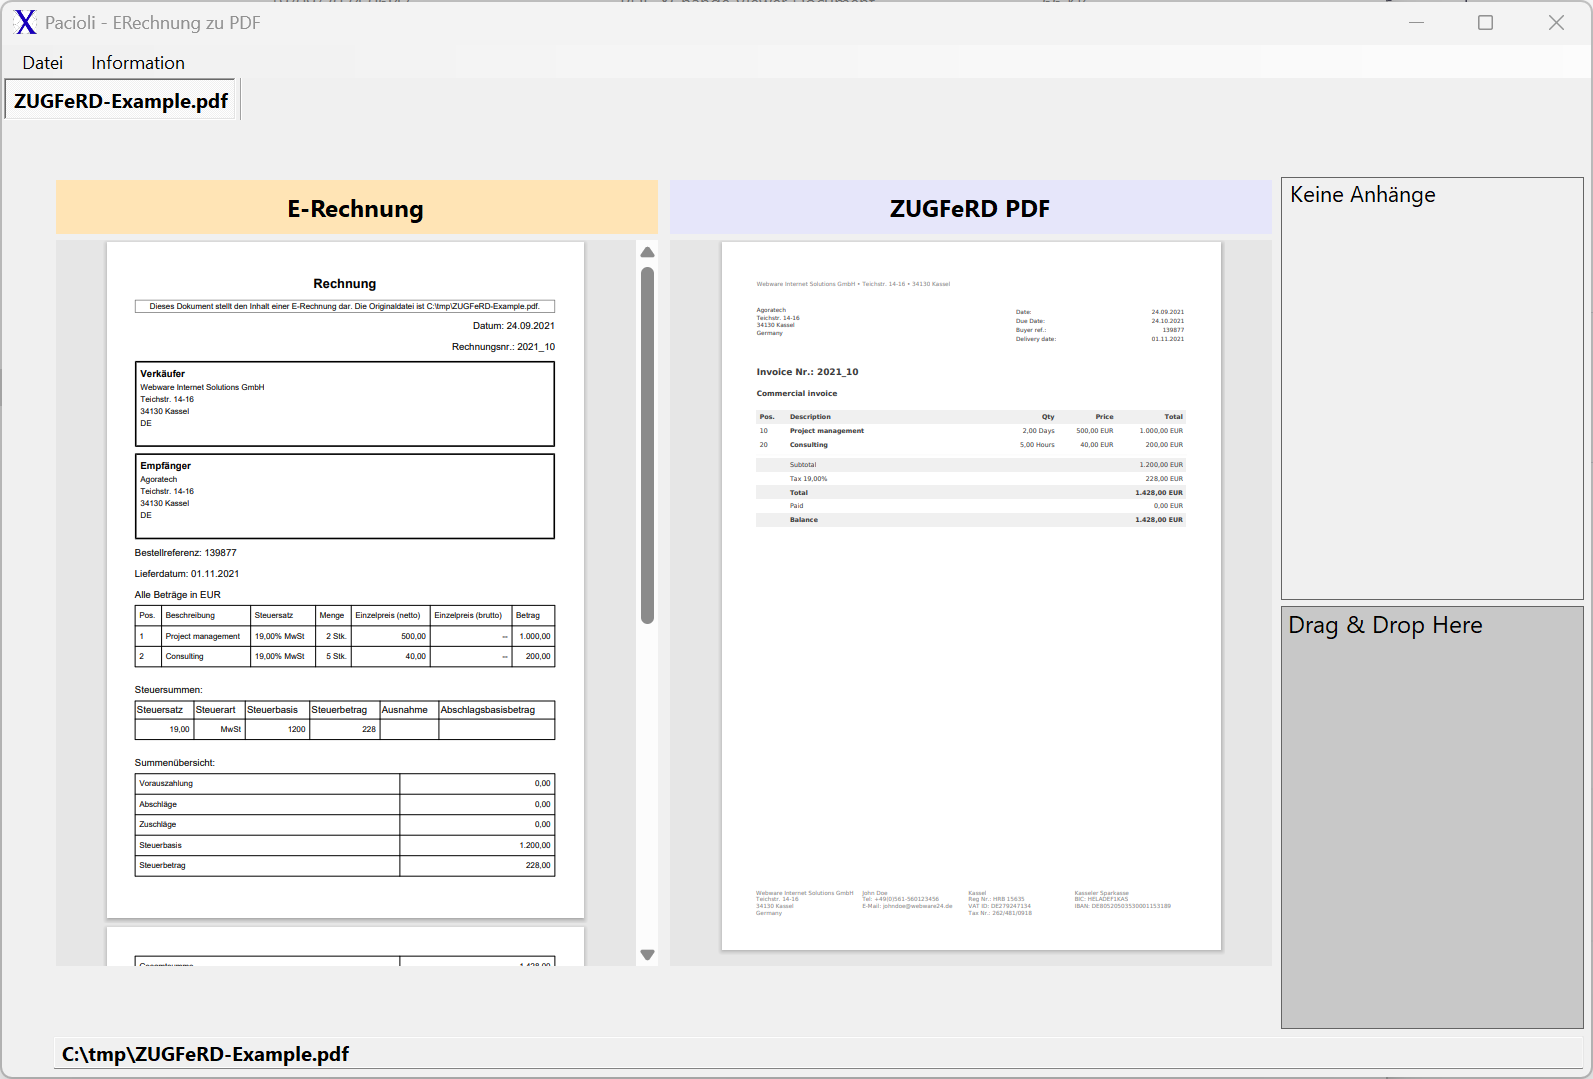Open the Datei menu
The image size is (1593, 1079).
42,63
